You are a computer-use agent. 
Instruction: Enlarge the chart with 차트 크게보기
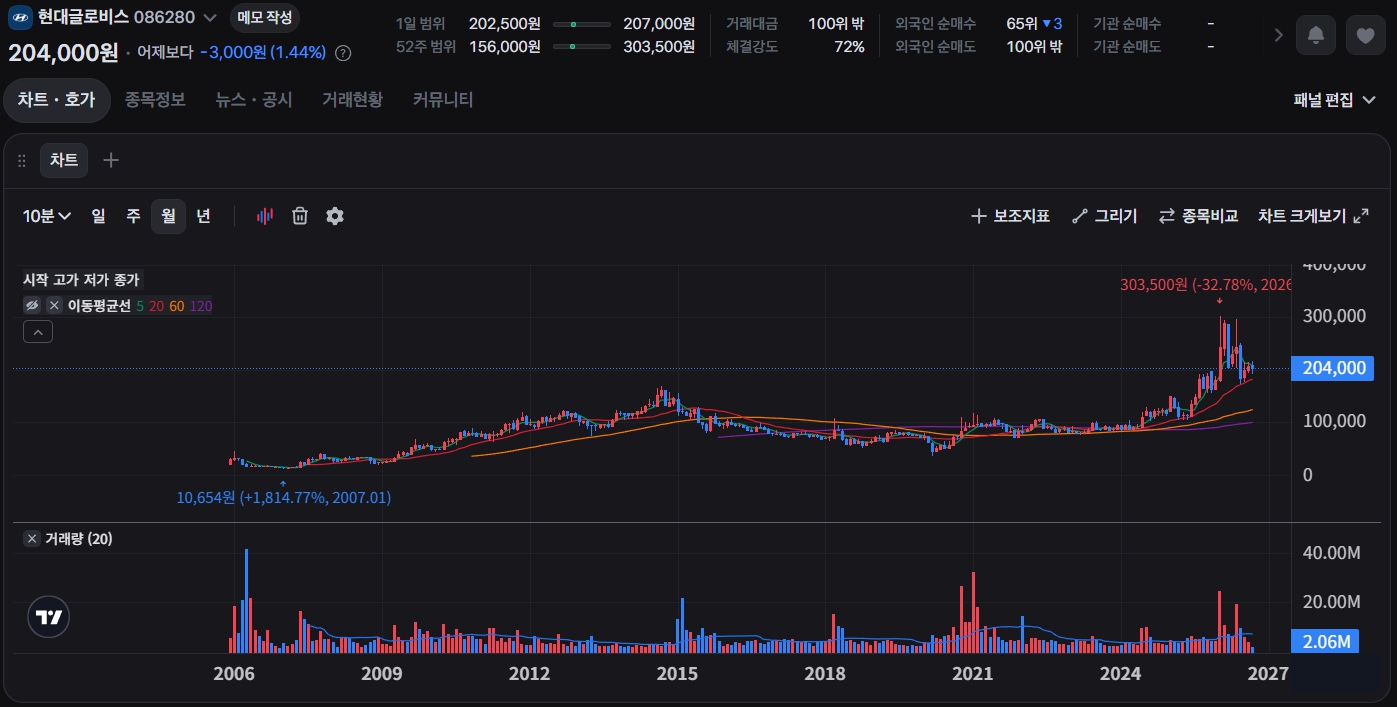pos(1313,216)
